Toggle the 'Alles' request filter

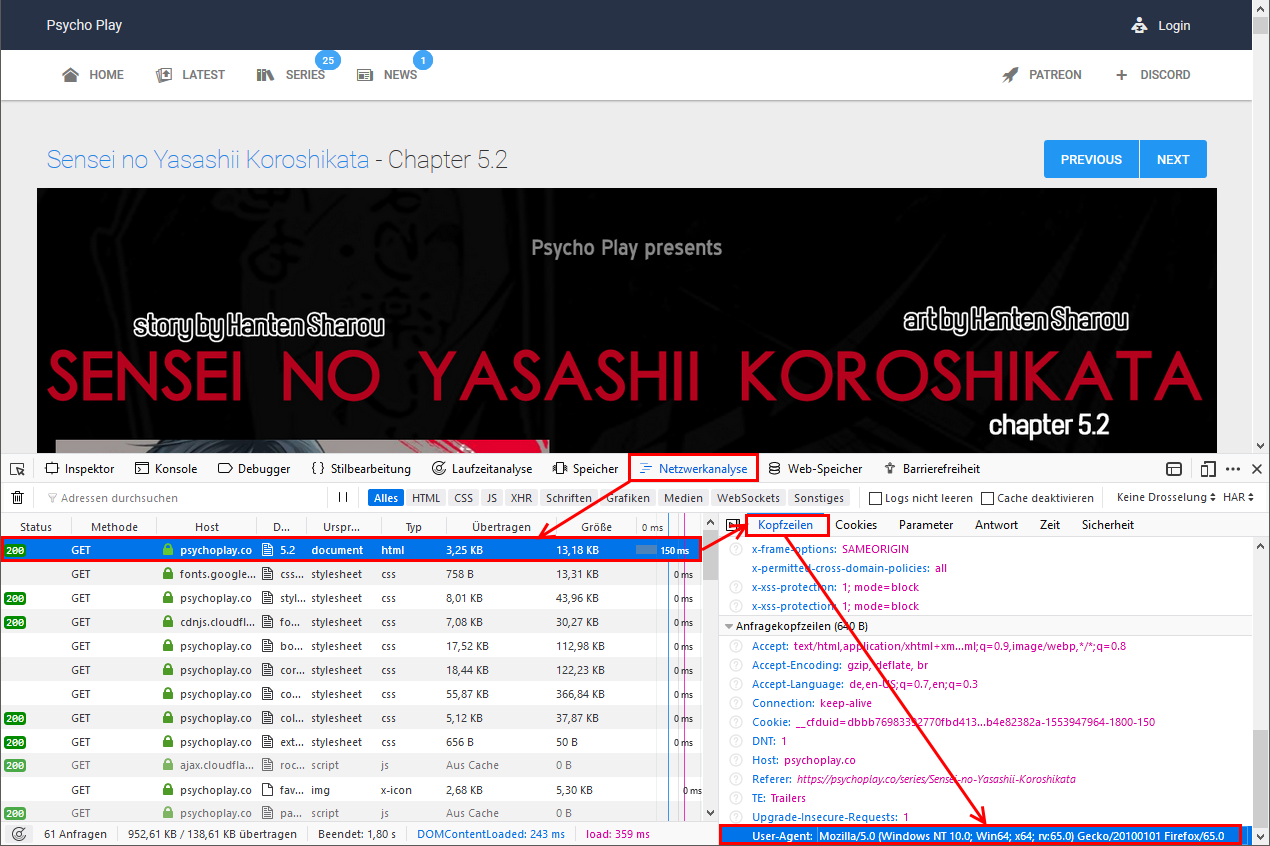point(386,498)
